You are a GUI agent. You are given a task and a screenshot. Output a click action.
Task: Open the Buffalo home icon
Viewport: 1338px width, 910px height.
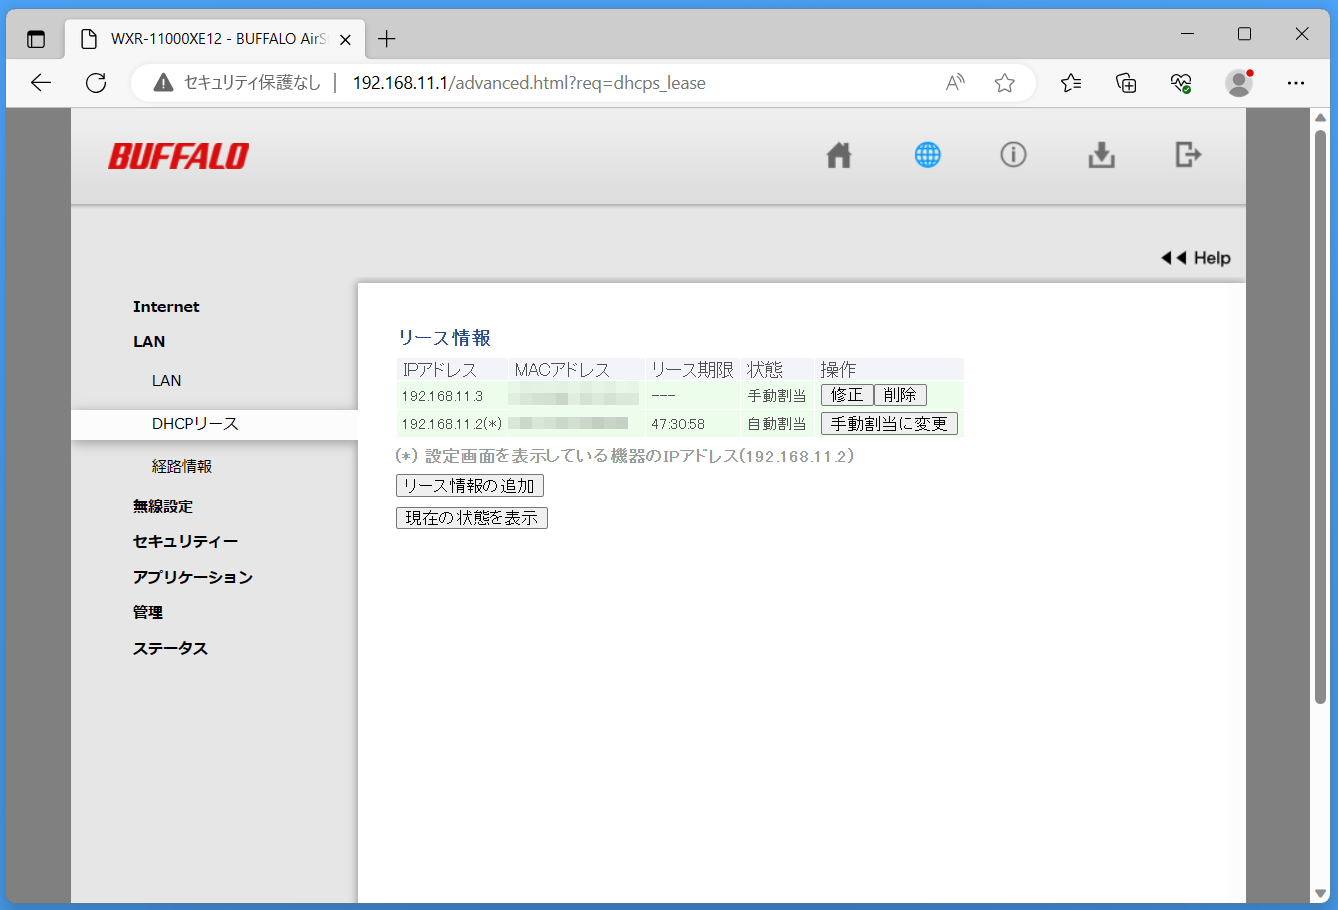[x=839, y=155]
